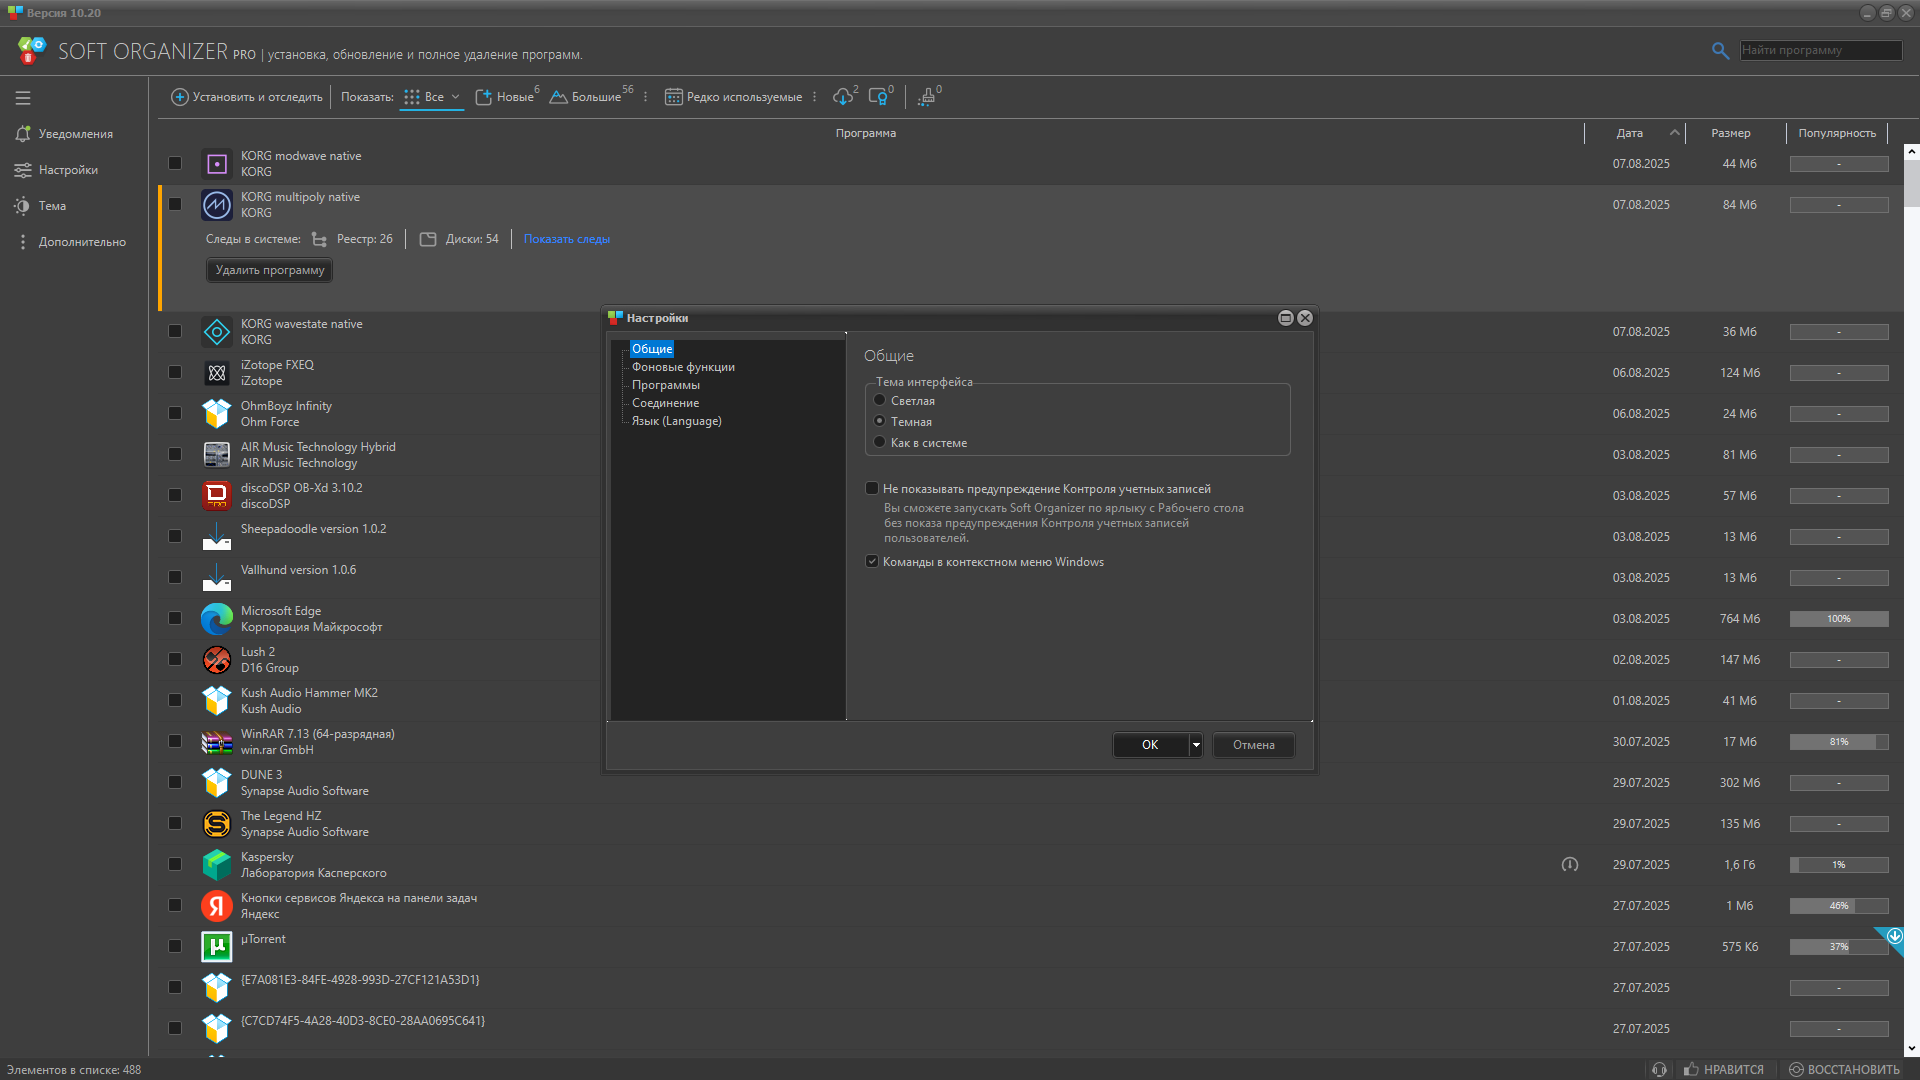Click ВОССТАНОВИТЬ in status bar
The height and width of the screenshot is (1080, 1920).
1844,1070
